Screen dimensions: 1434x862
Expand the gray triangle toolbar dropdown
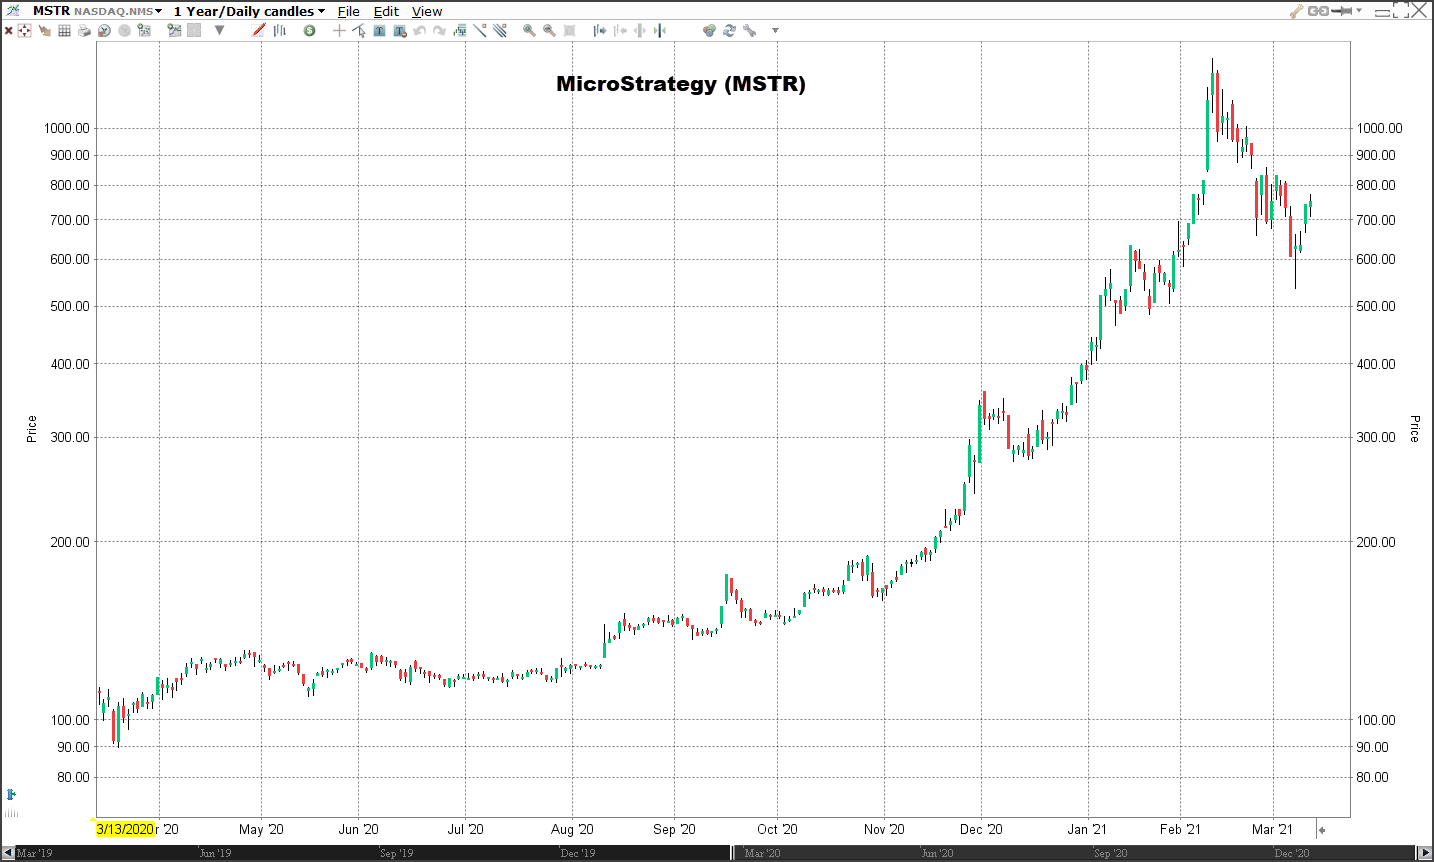point(219,30)
